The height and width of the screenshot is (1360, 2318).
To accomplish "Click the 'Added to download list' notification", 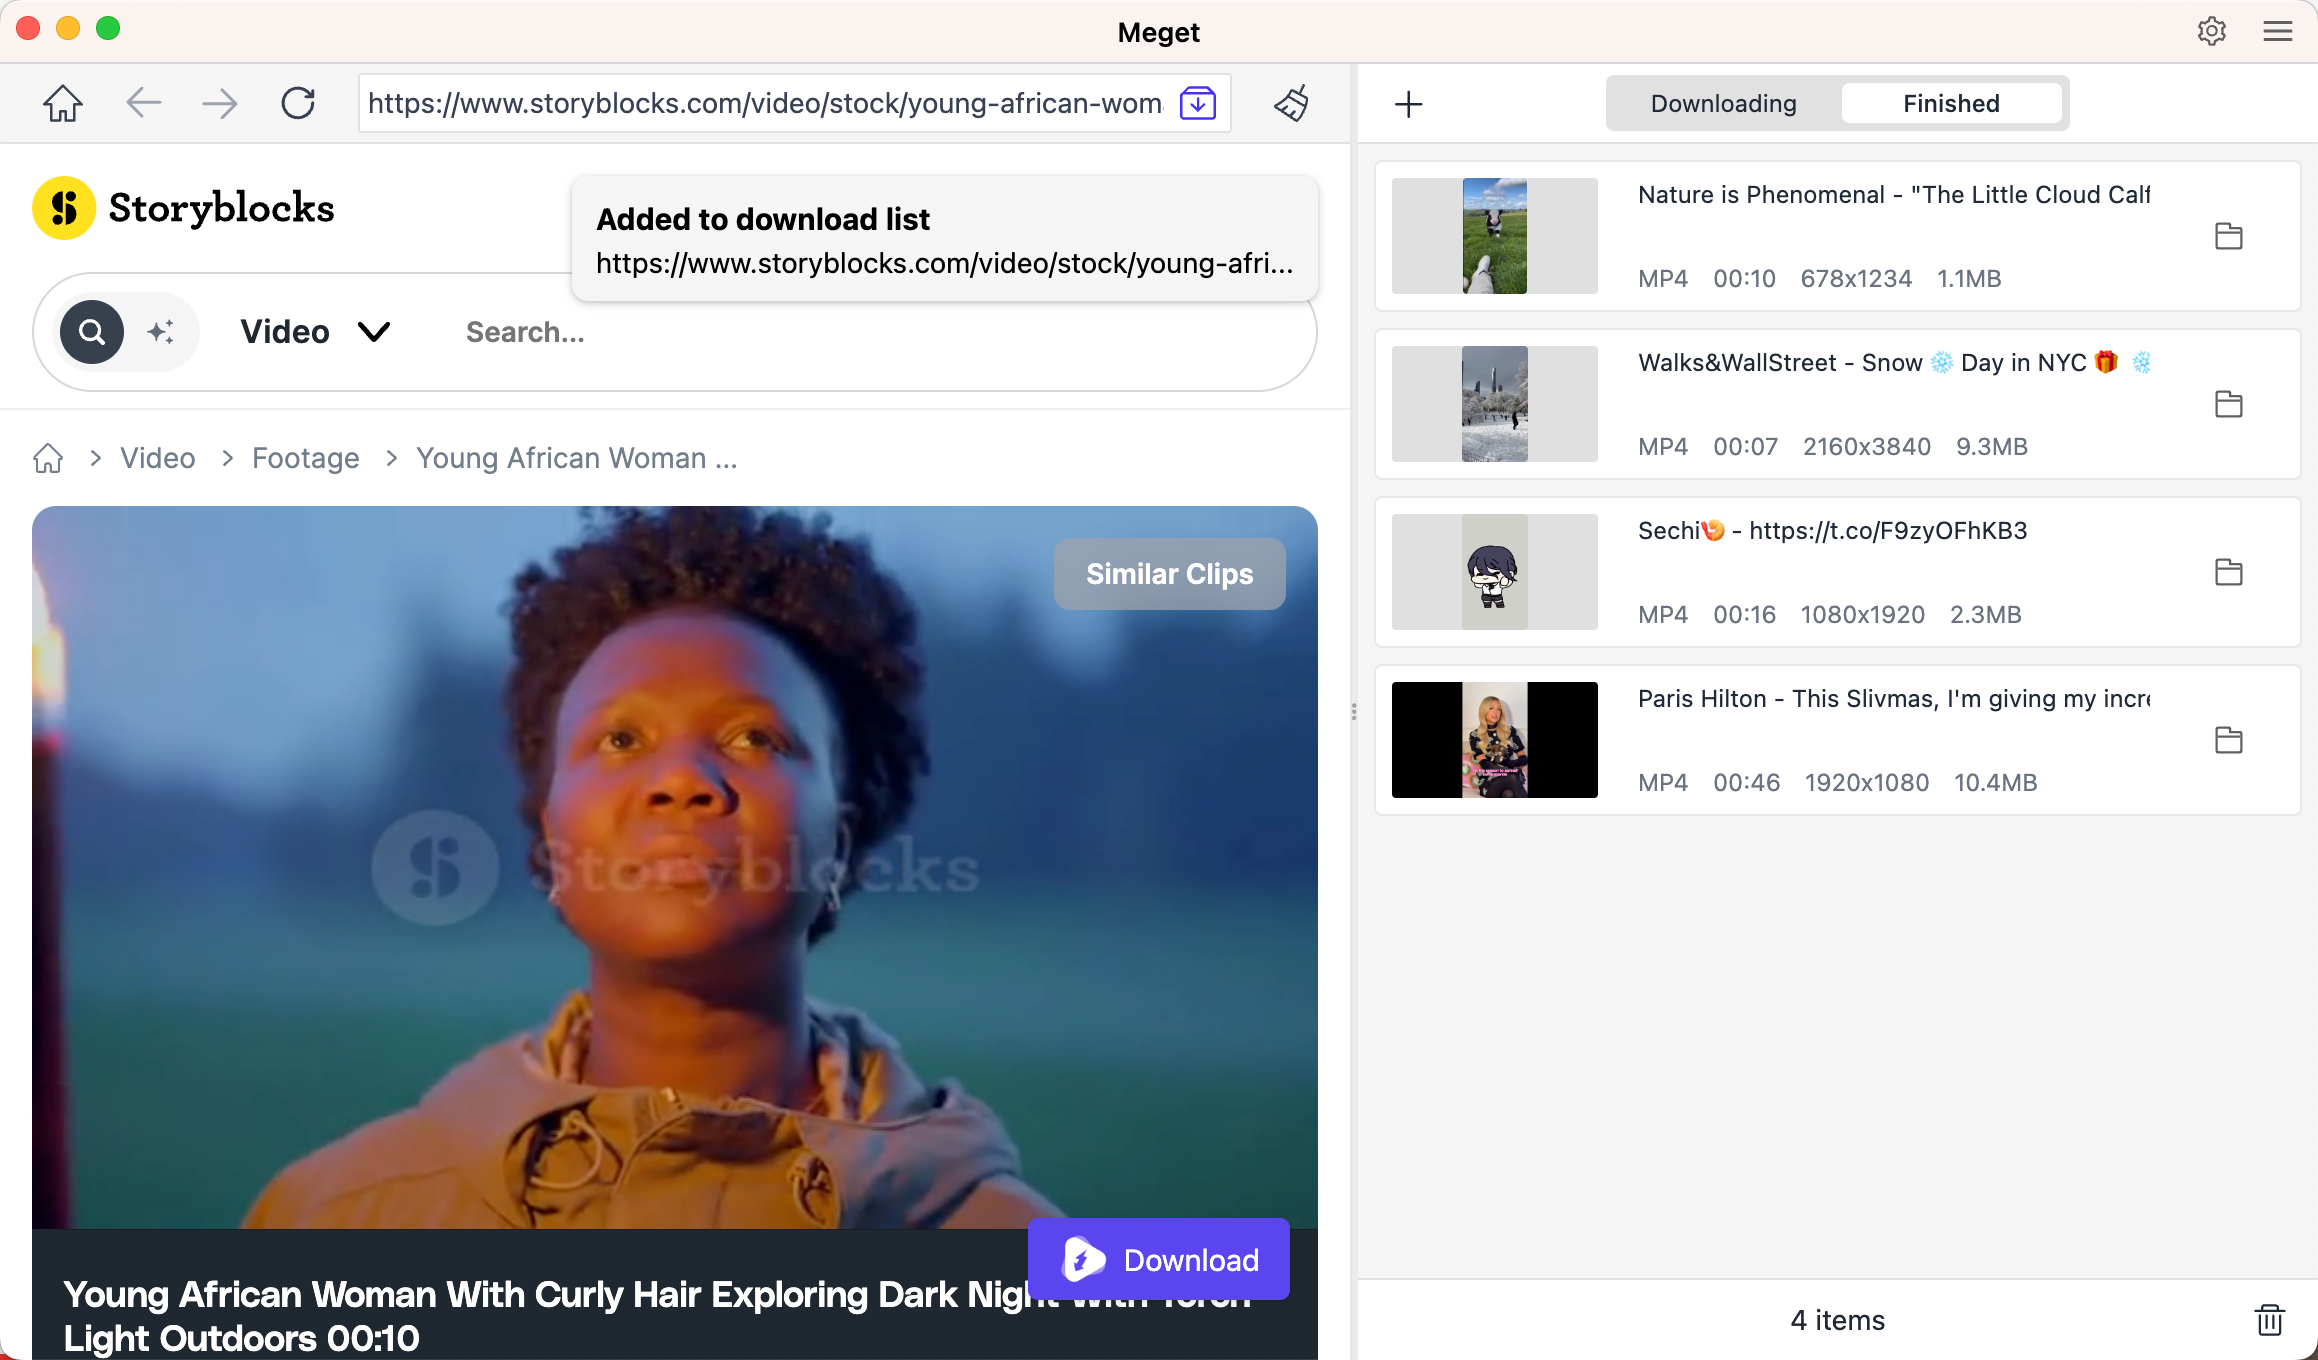I will [x=945, y=238].
